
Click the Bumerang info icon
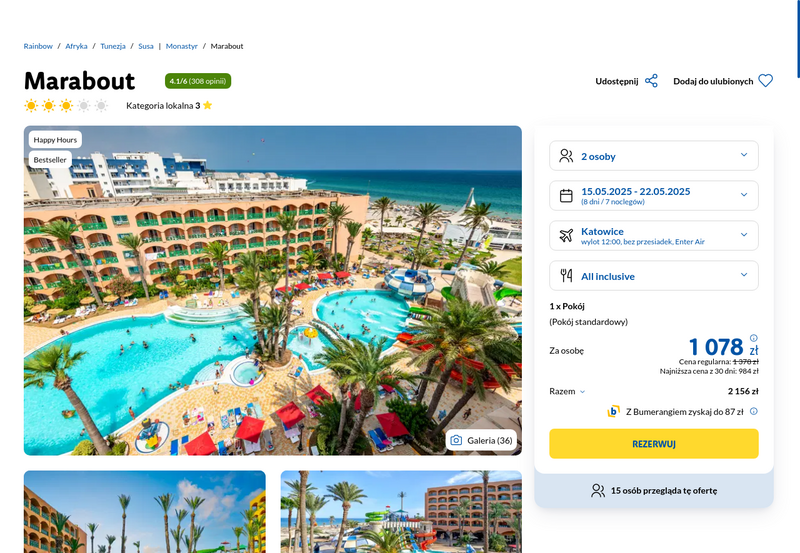[754, 411]
